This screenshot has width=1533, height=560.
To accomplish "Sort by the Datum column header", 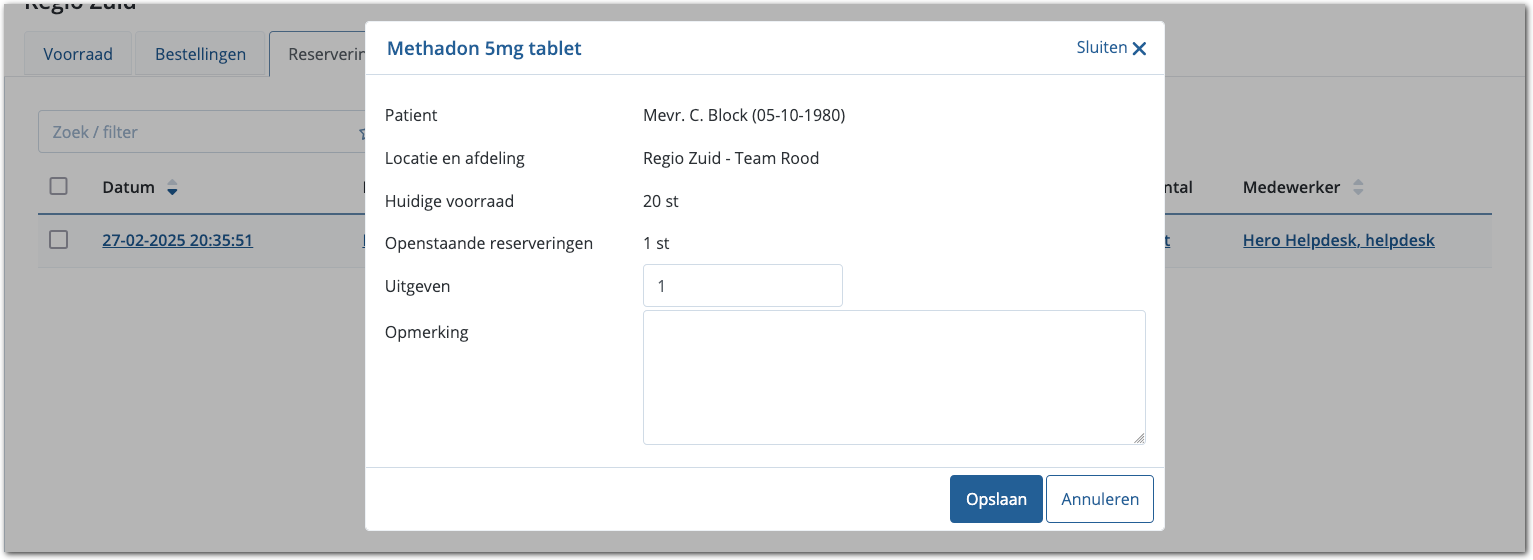I will coord(128,187).
